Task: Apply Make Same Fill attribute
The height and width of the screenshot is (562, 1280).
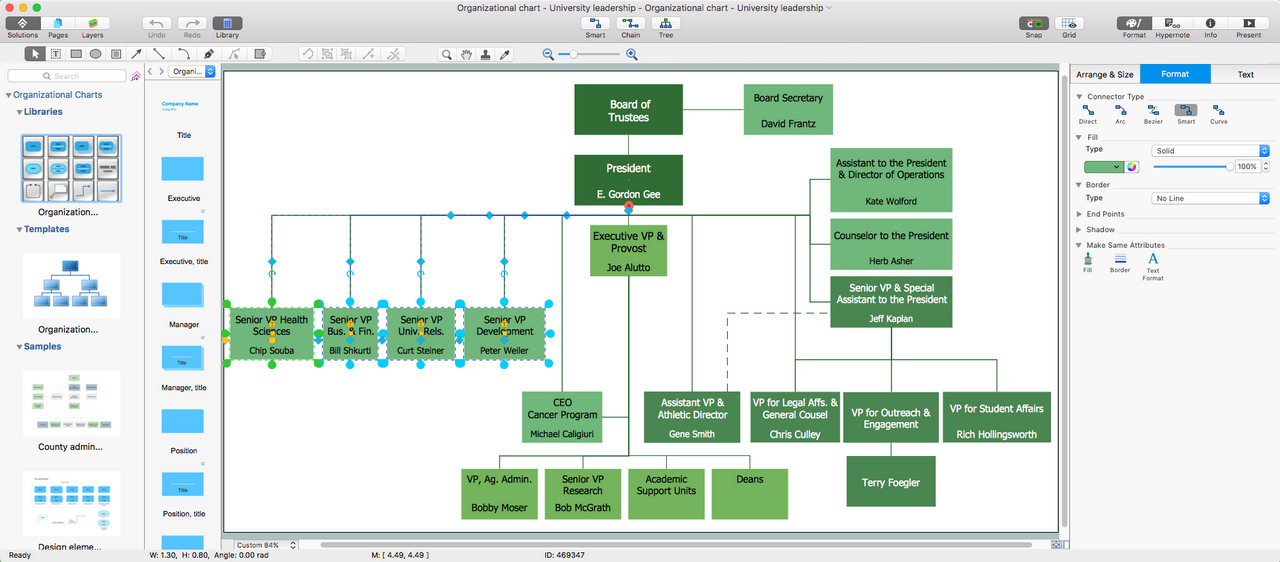Action: click(x=1088, y=262)
